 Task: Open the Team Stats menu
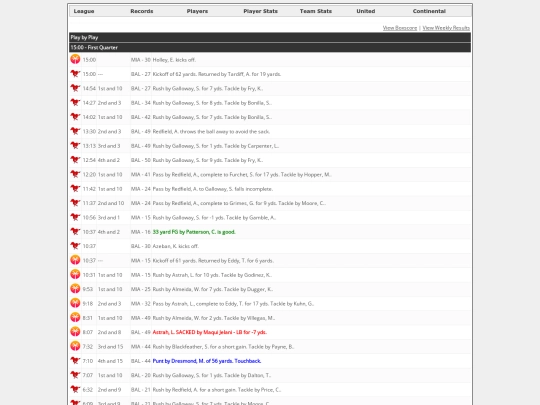pos(316,11)
